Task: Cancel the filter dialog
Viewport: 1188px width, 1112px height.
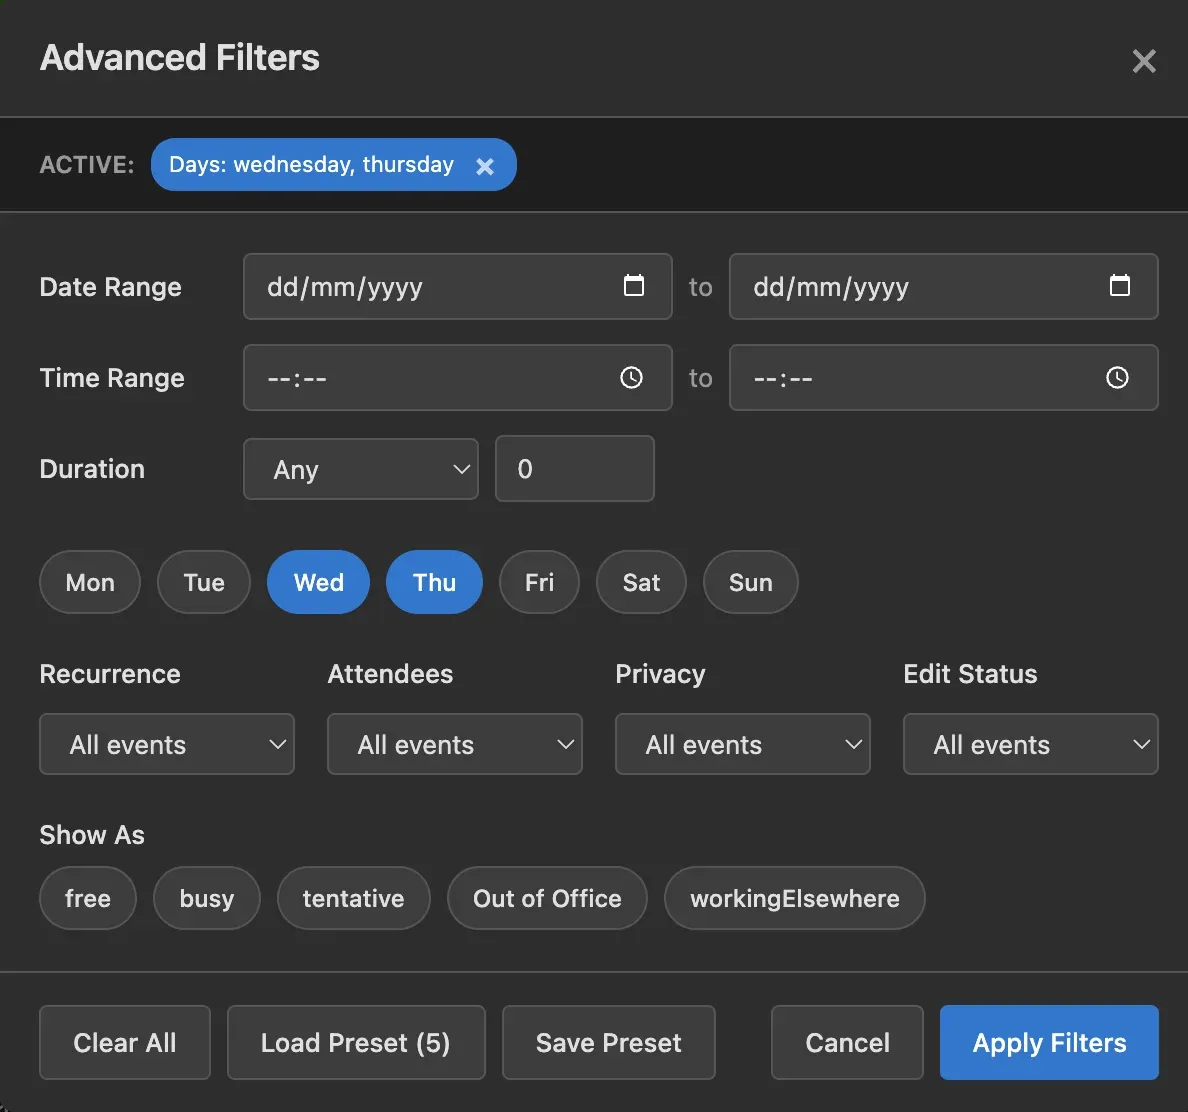Action: pyautogui.click(x=847, y=1042)
